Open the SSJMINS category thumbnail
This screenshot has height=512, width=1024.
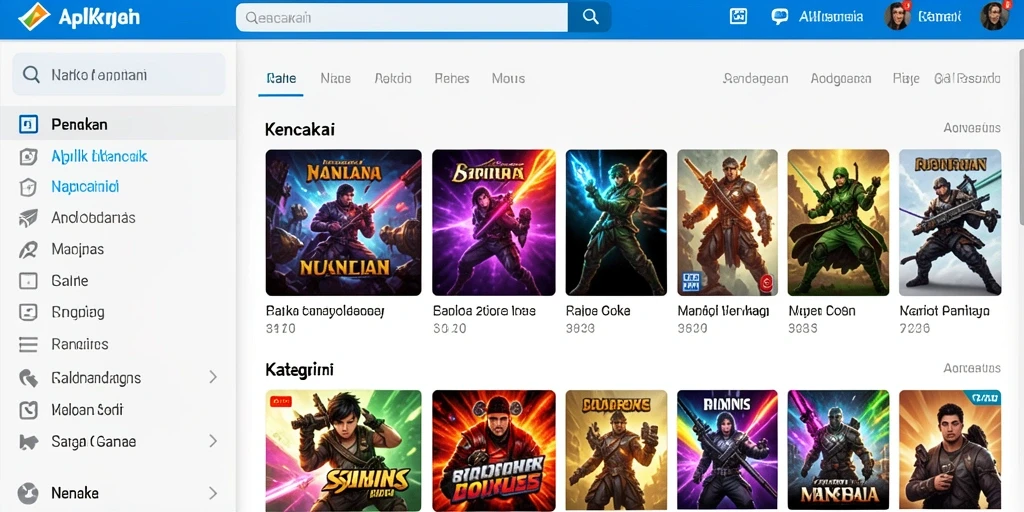click(x=344, y=451)
